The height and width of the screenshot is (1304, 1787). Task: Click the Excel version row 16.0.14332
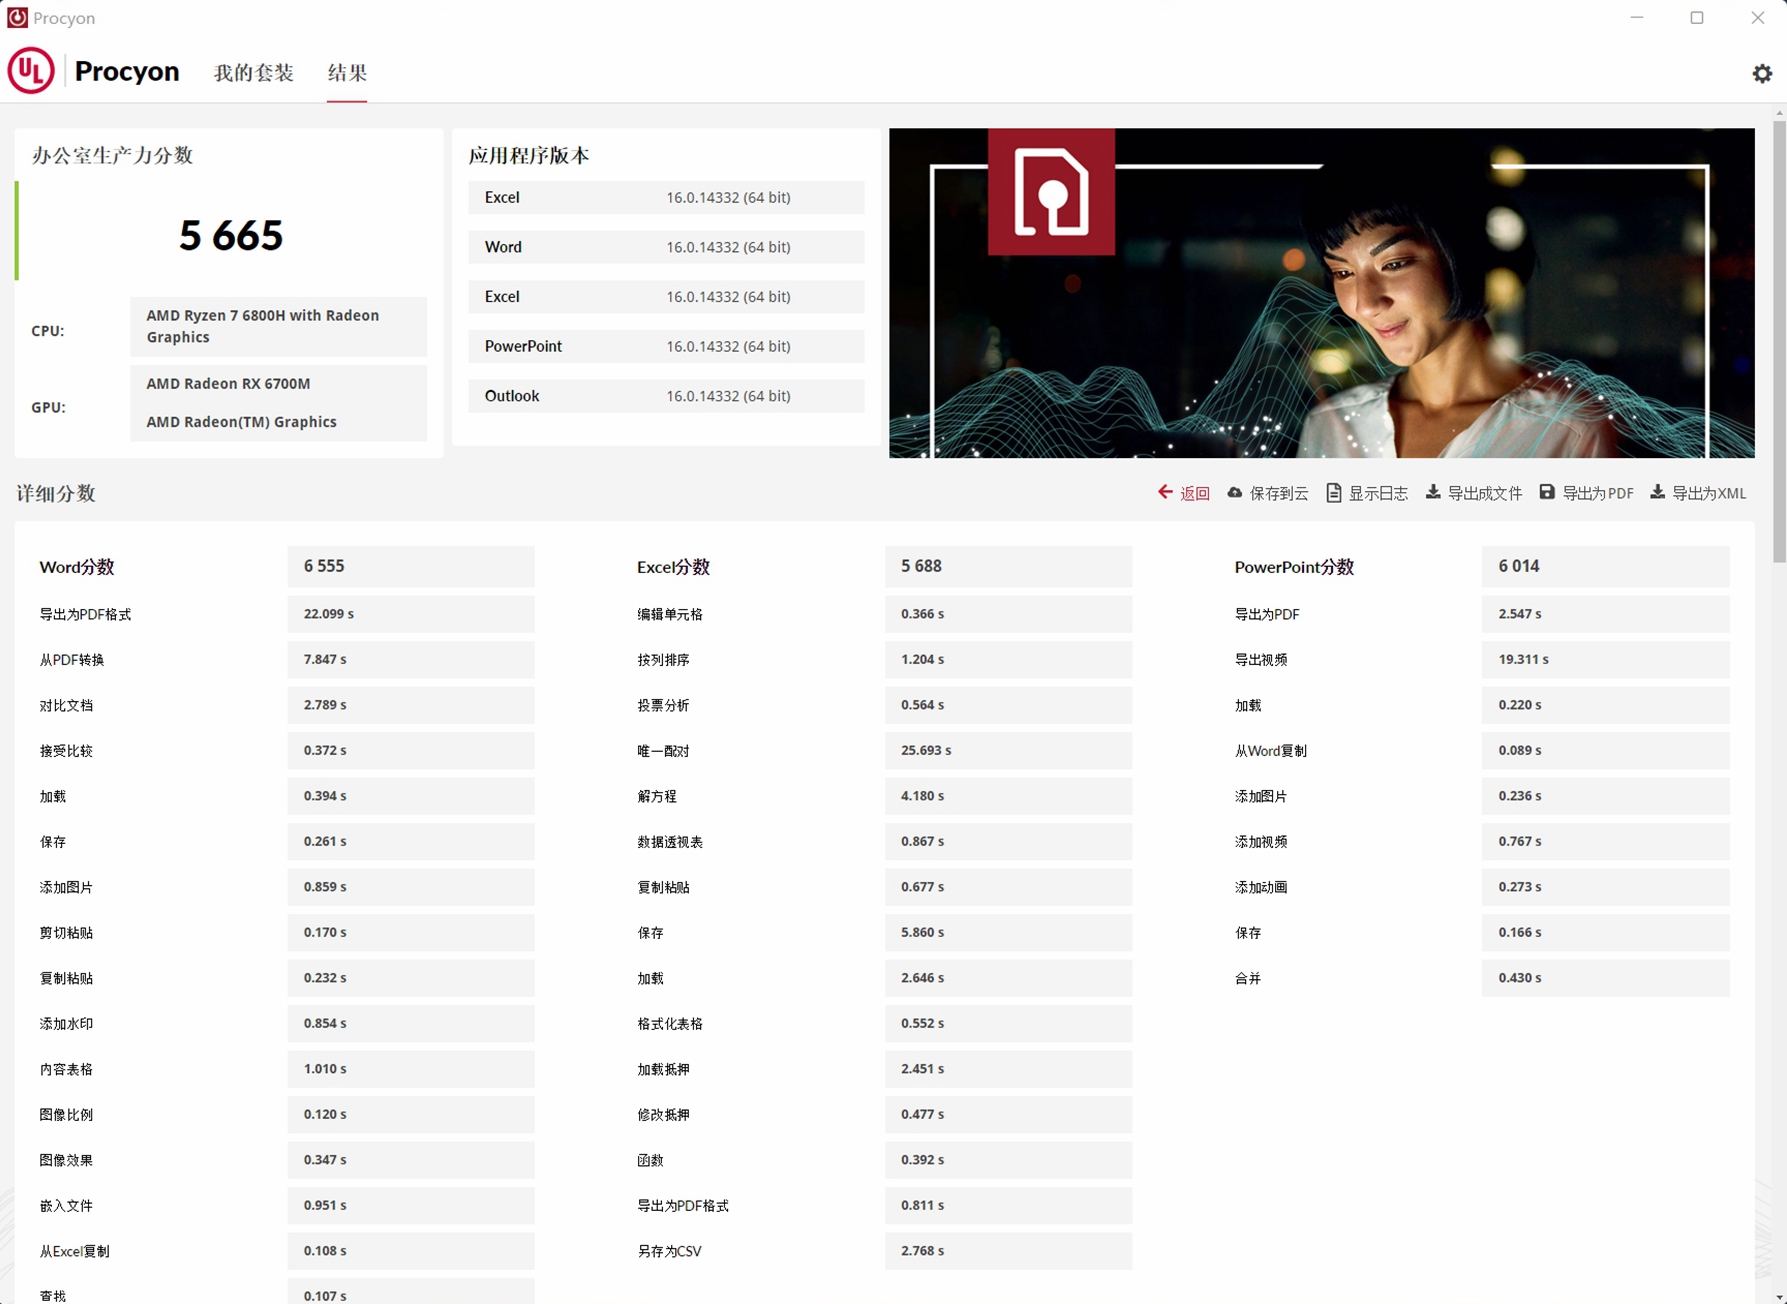click(666, 197)
